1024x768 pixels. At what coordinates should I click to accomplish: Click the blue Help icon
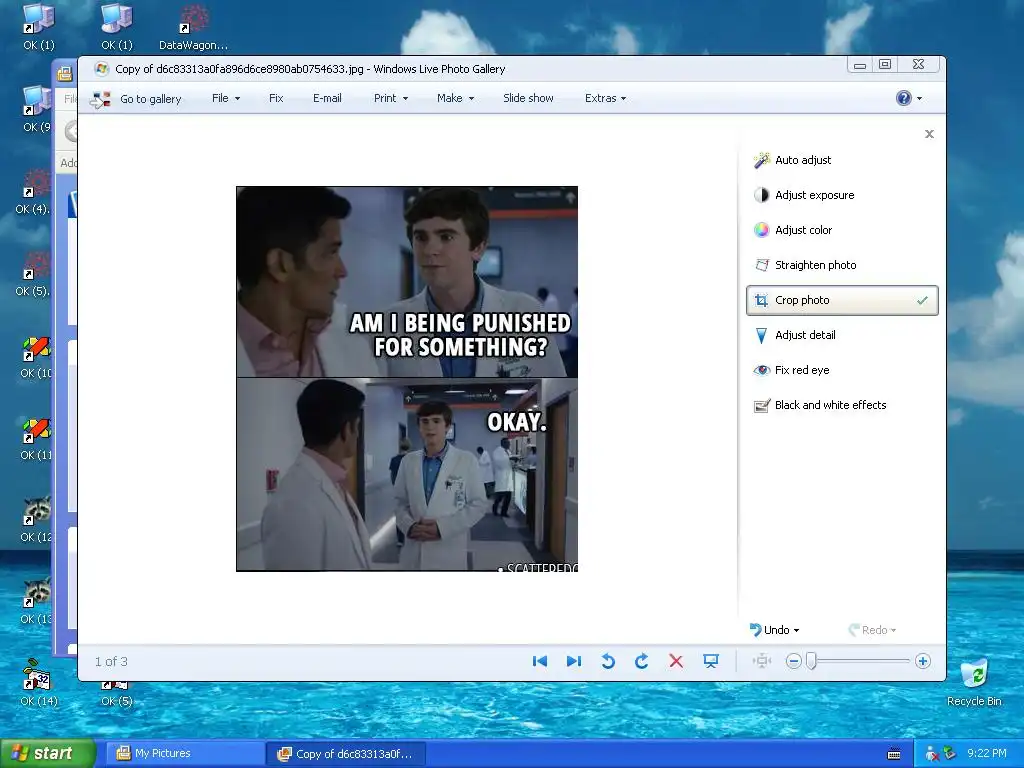click(903, 98)
